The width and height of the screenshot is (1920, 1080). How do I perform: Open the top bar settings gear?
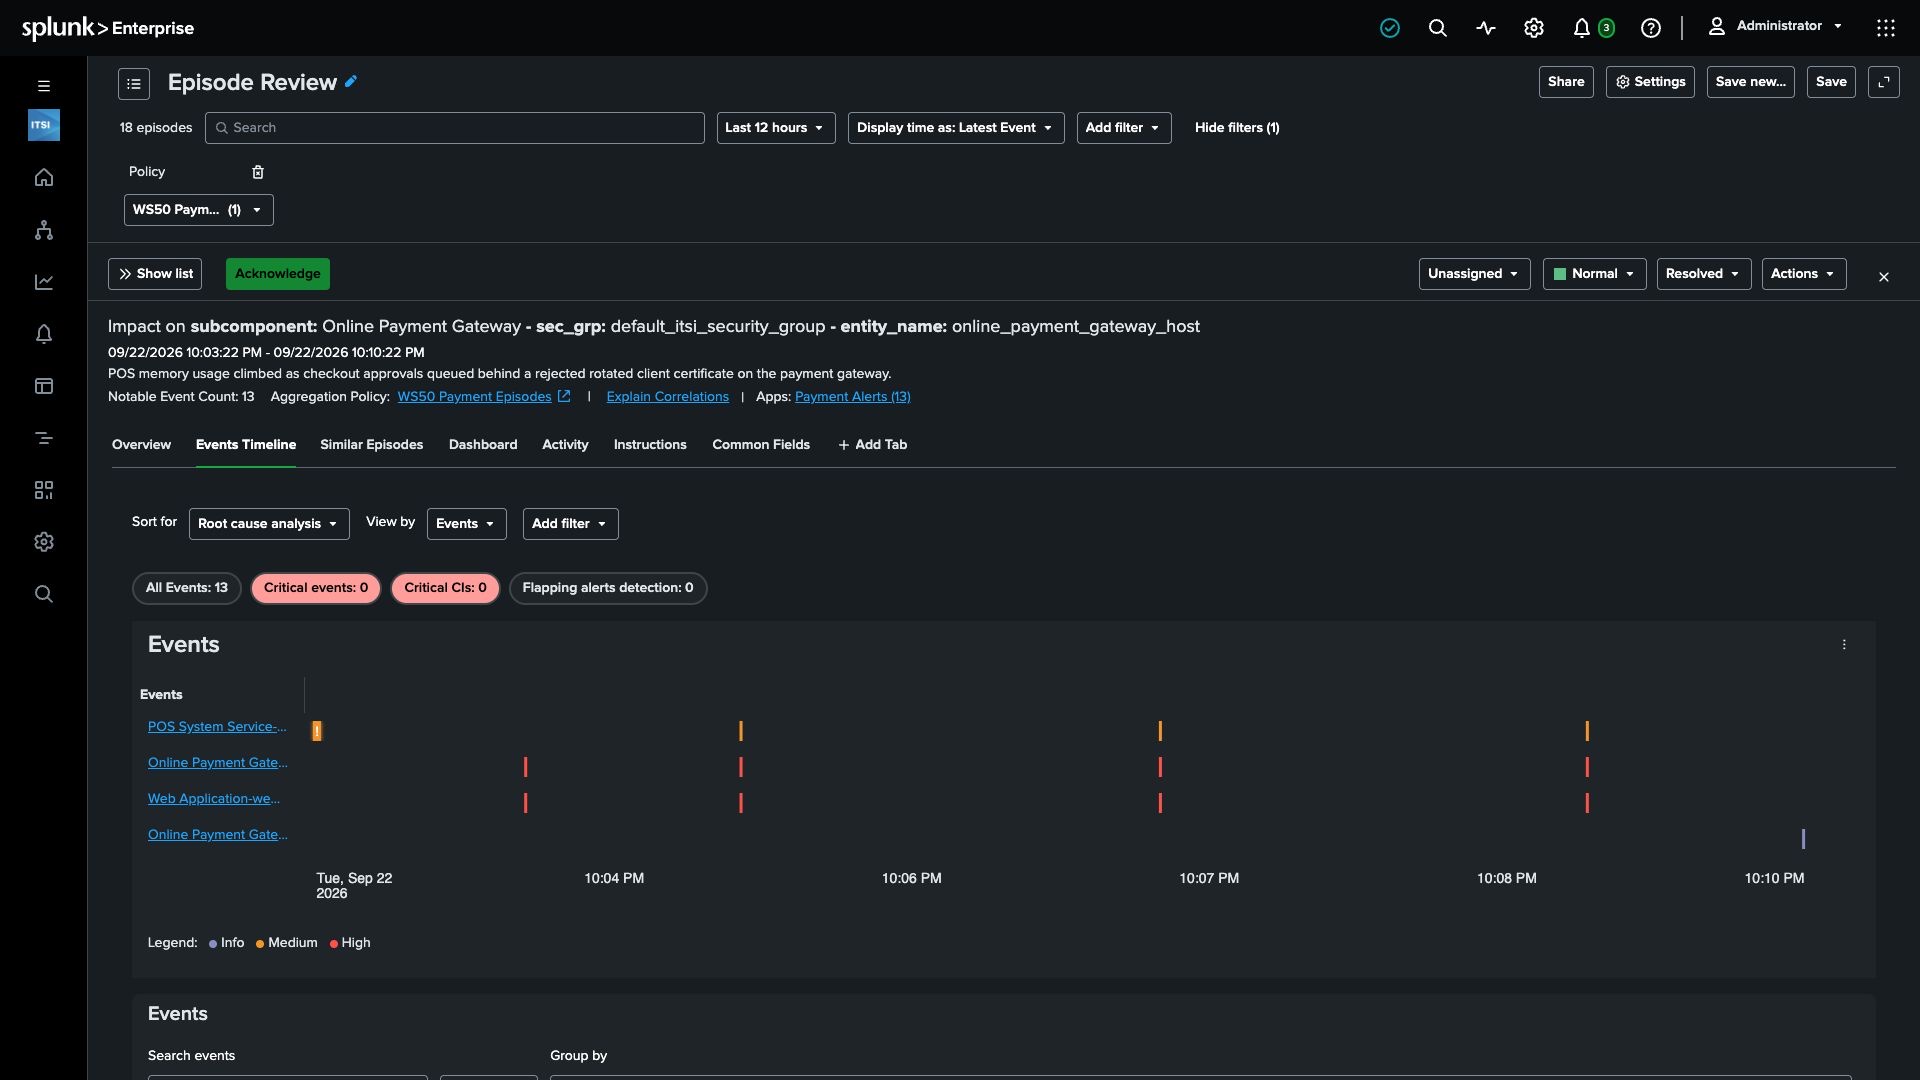pyautogui.click(x=1534, y=28)
